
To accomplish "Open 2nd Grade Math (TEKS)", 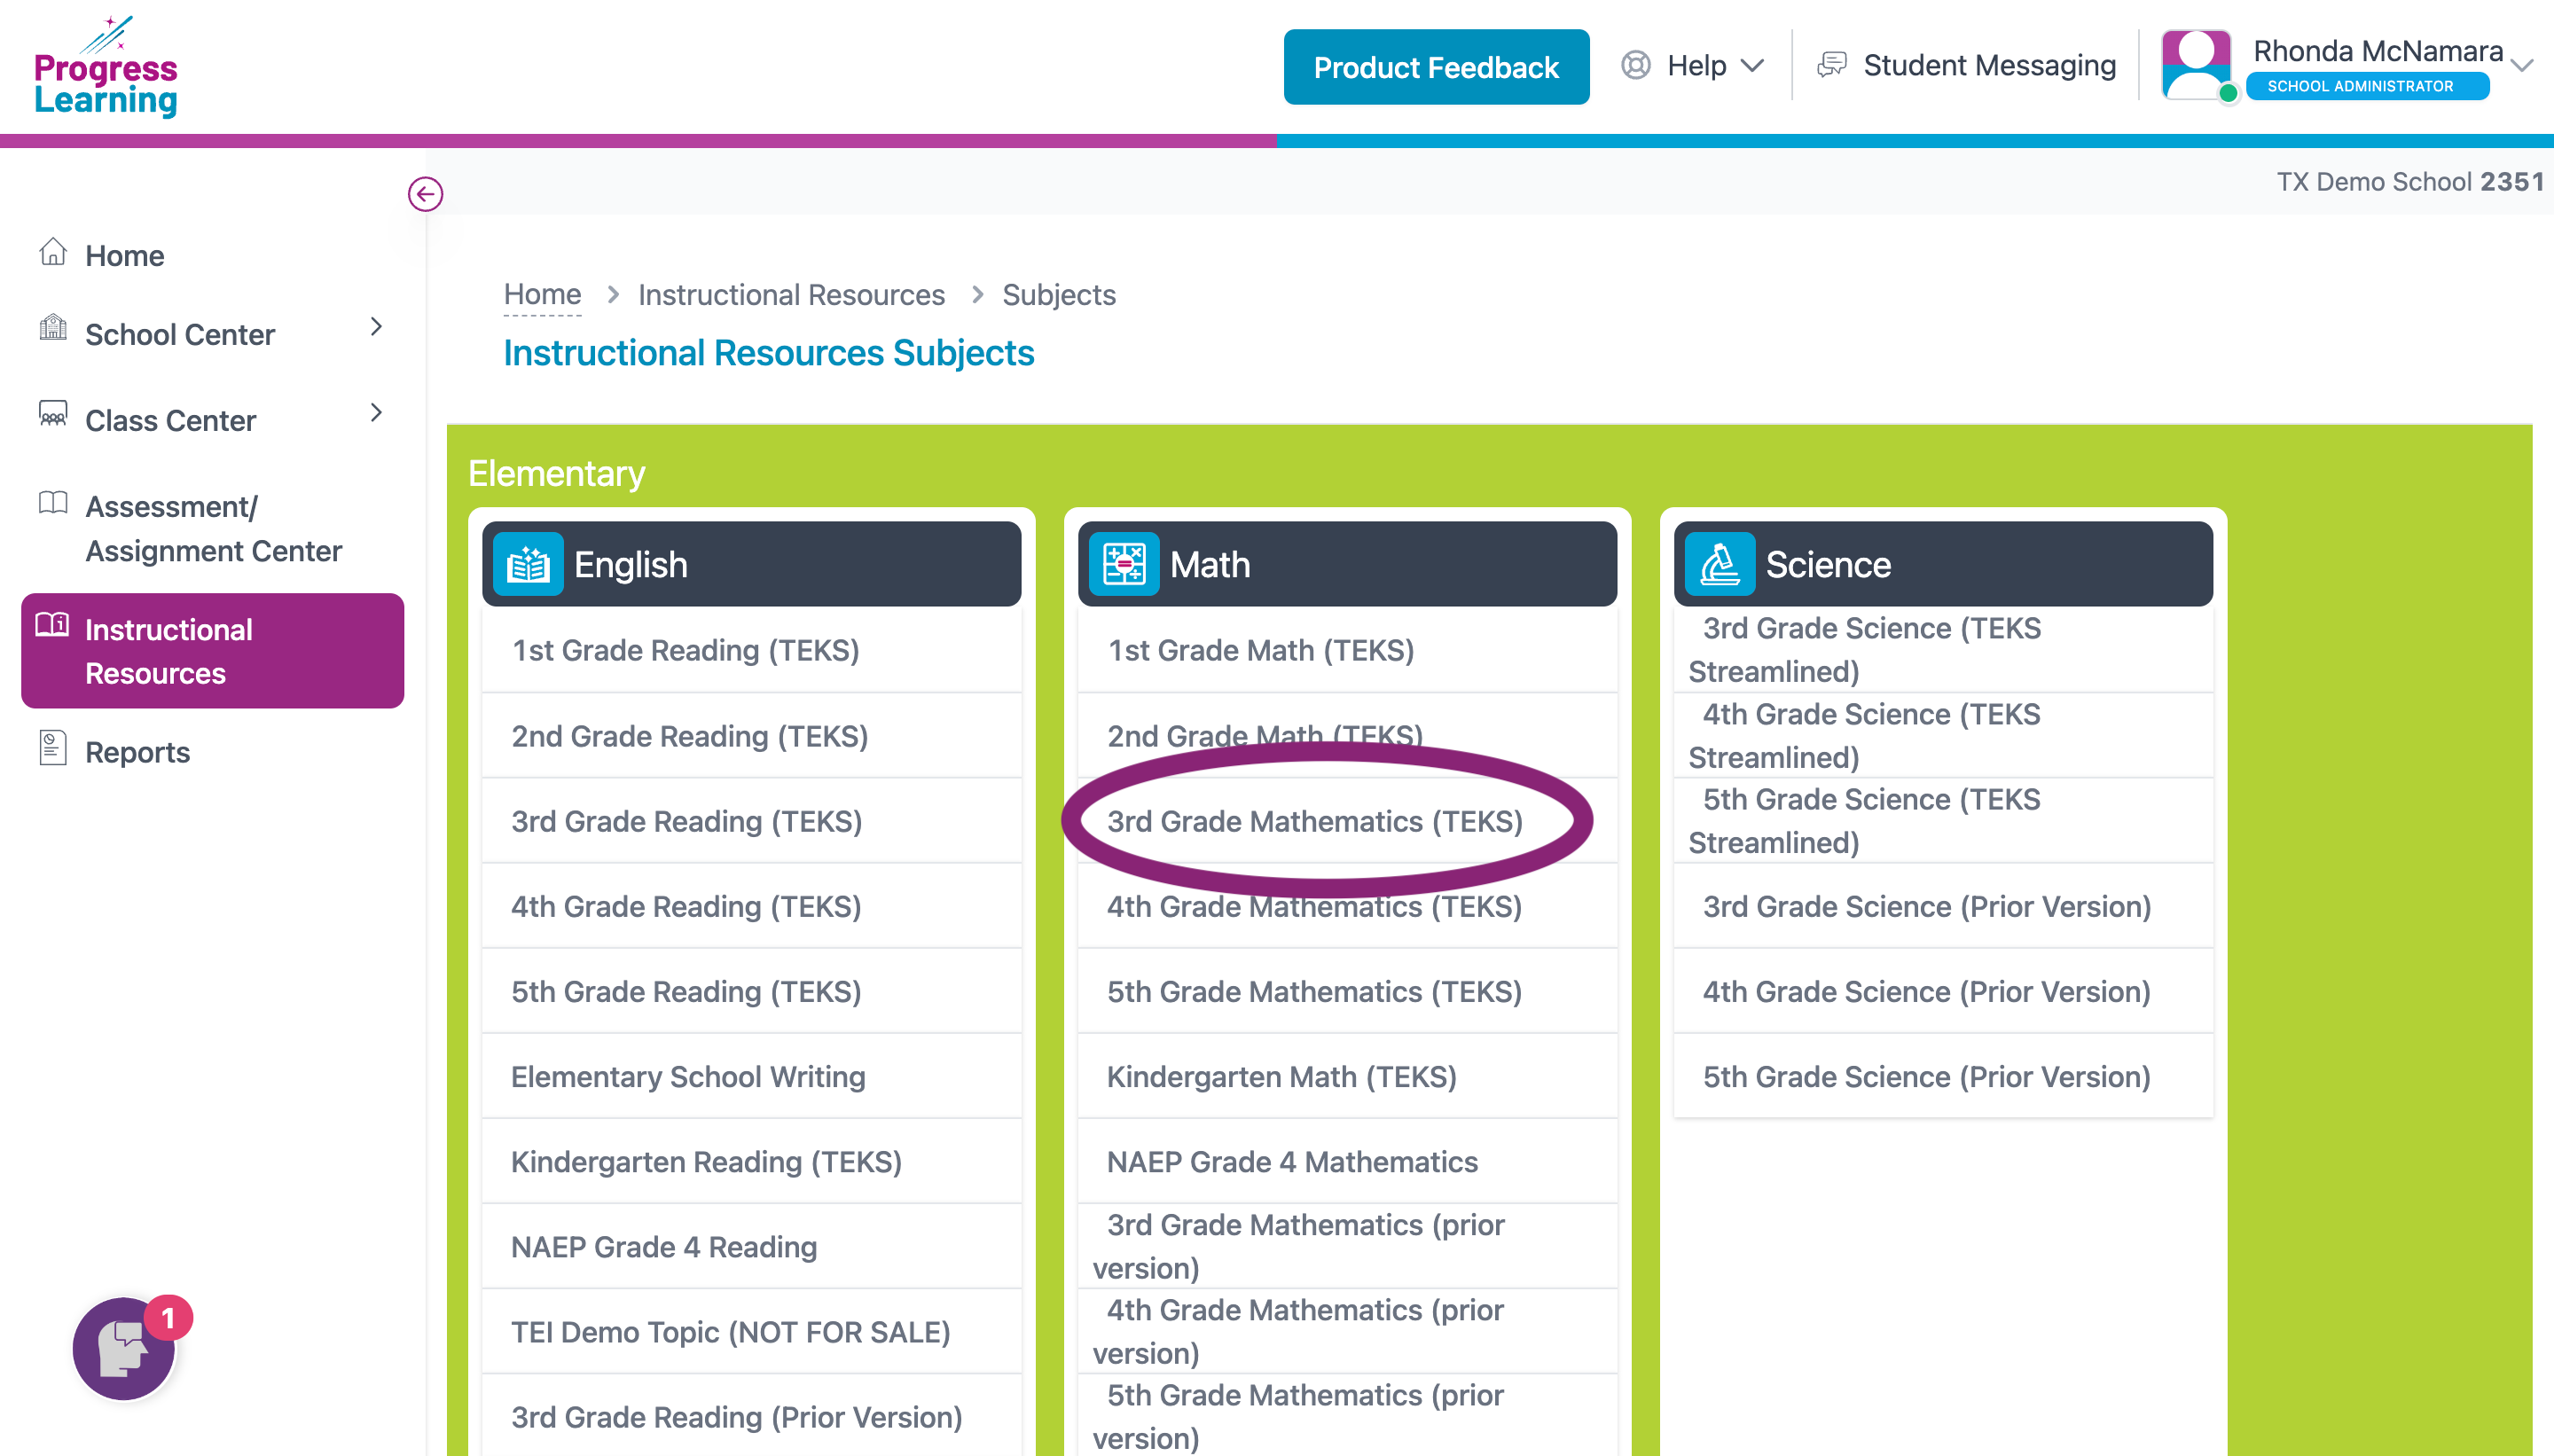I will click(x=1347, y=736).
